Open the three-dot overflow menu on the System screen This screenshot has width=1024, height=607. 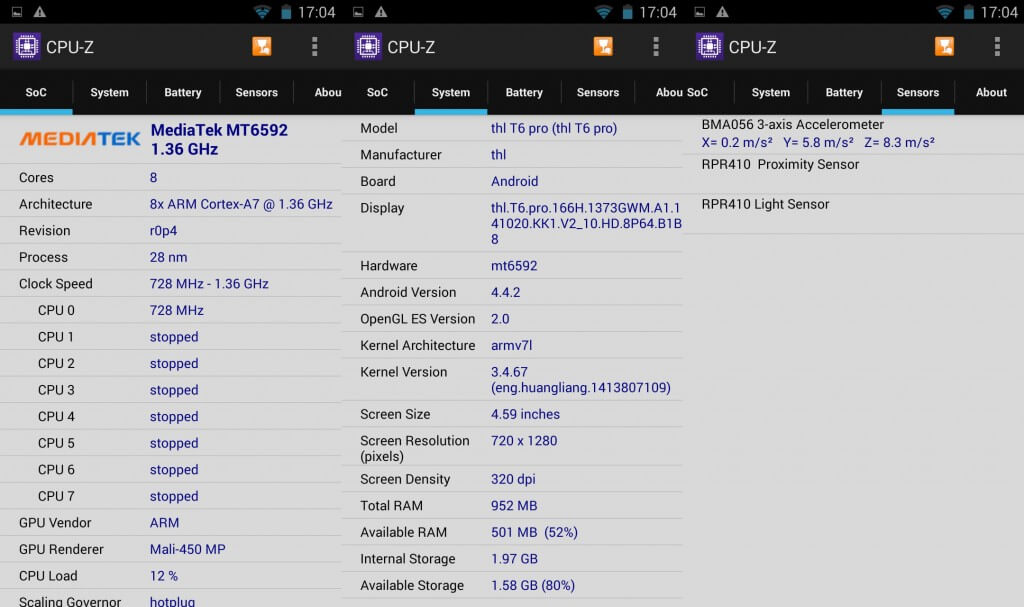pyautogui.click(x=656, y=47)
